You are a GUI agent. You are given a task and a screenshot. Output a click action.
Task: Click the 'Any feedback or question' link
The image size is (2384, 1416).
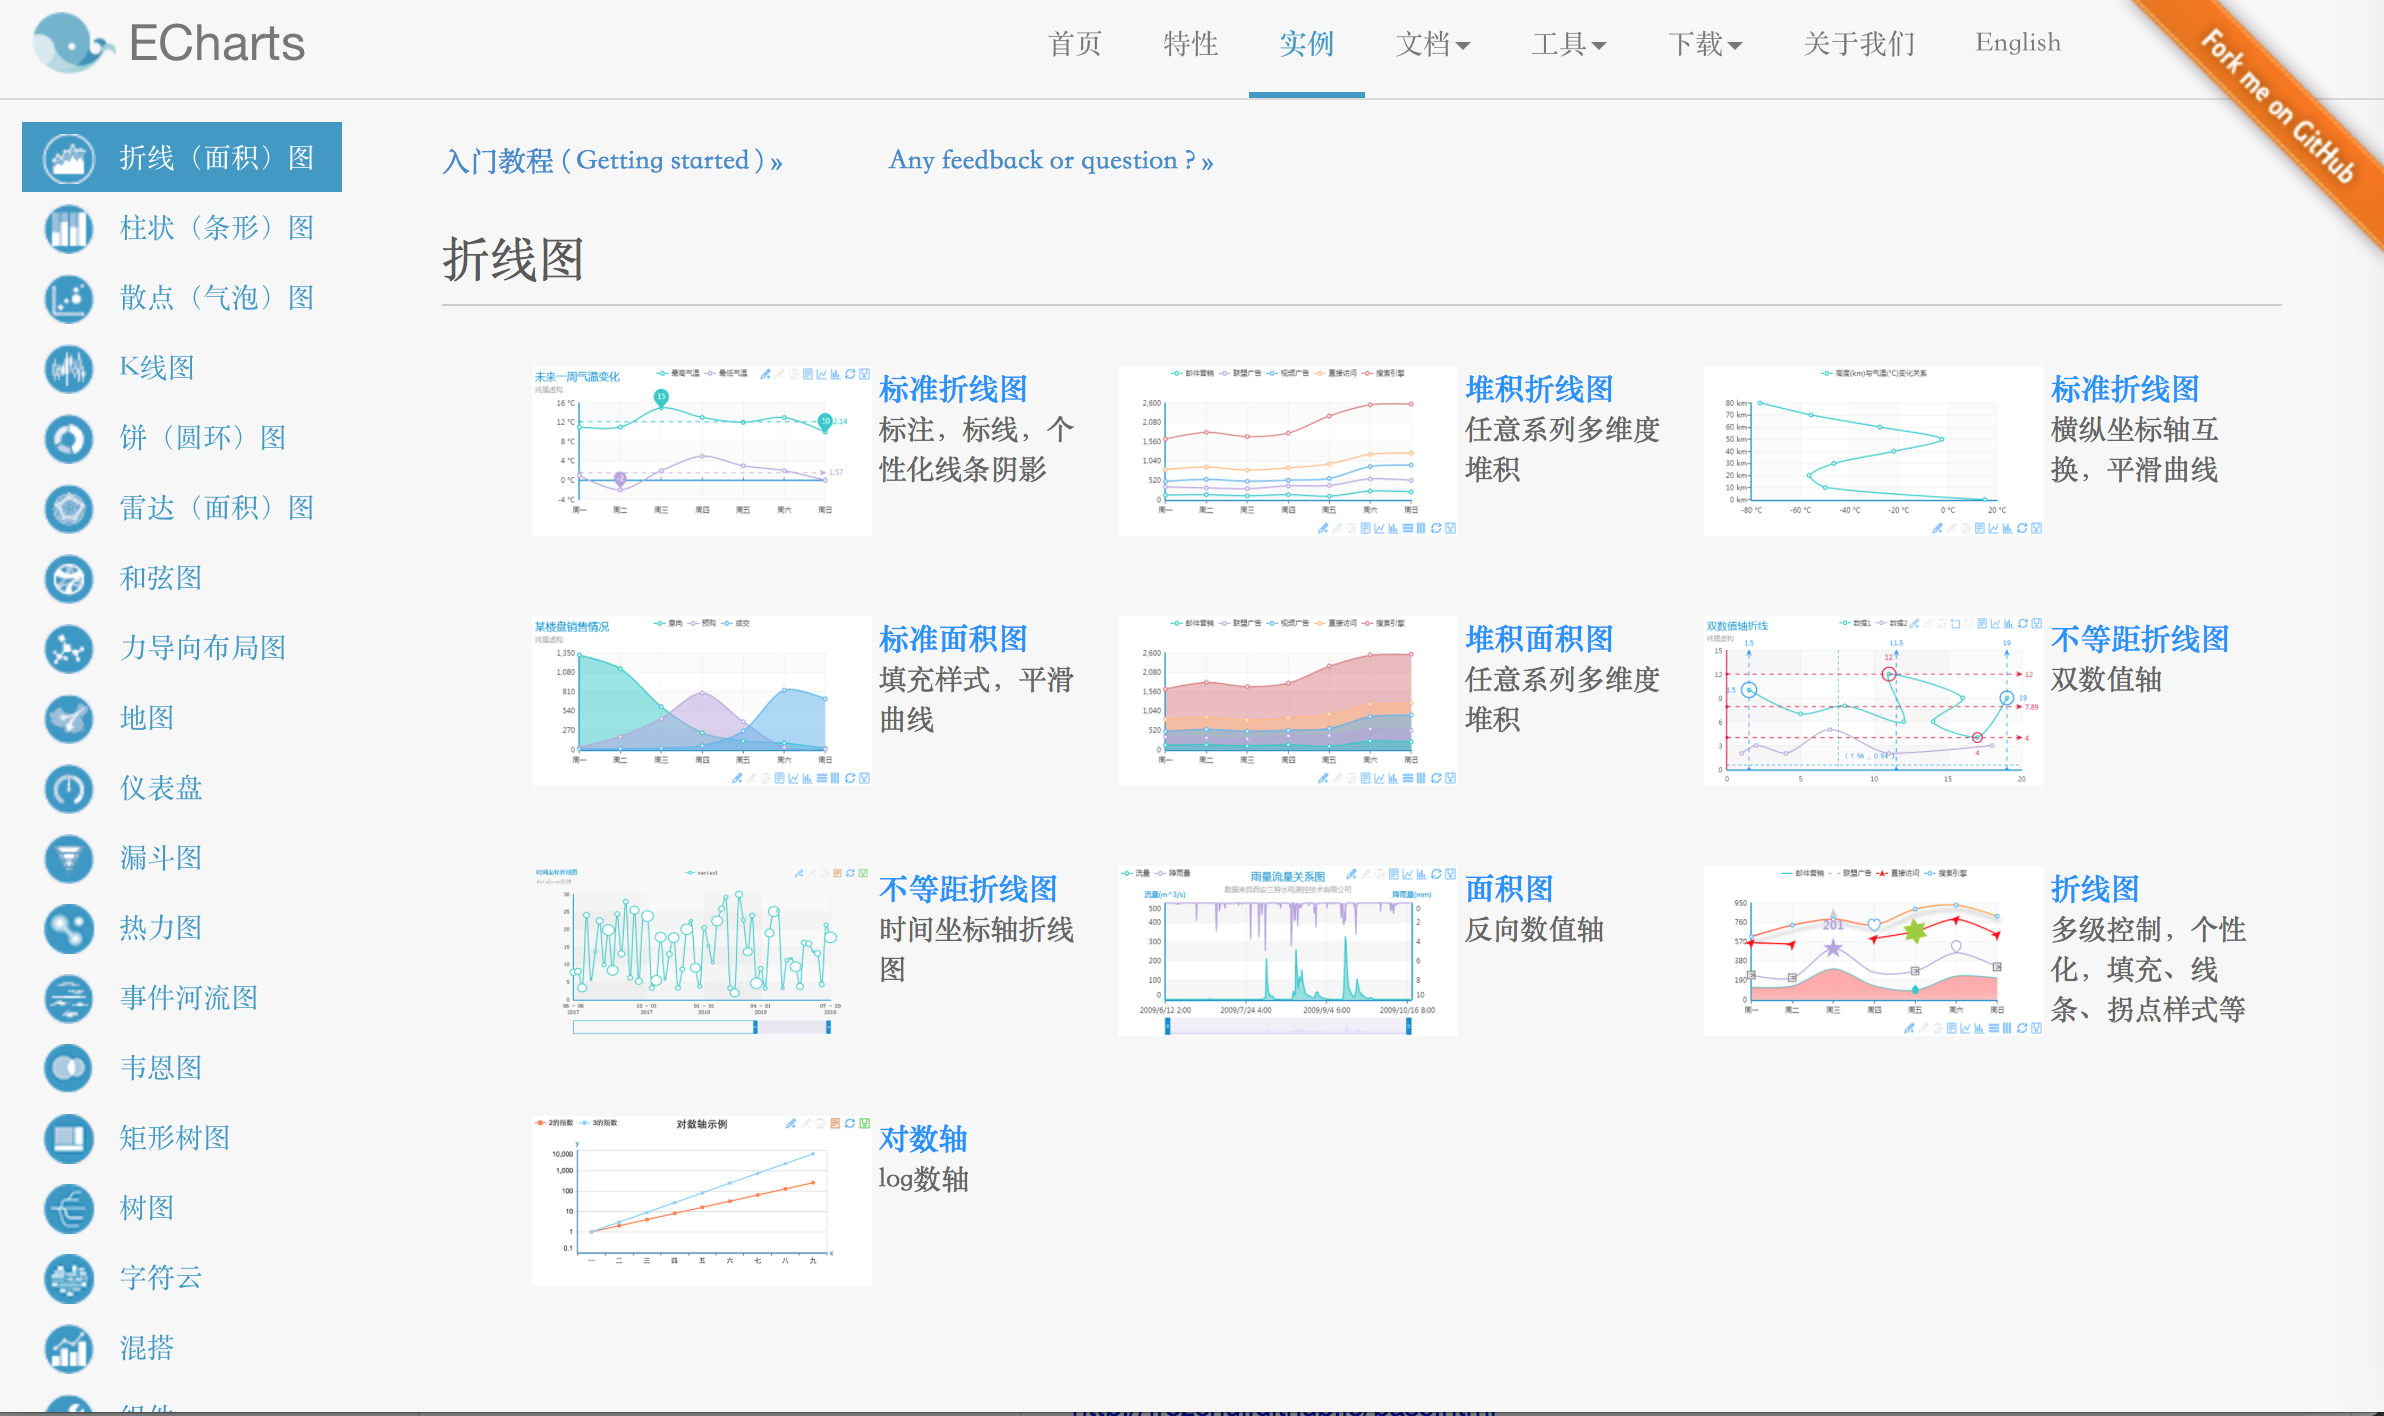[1050, 161]
